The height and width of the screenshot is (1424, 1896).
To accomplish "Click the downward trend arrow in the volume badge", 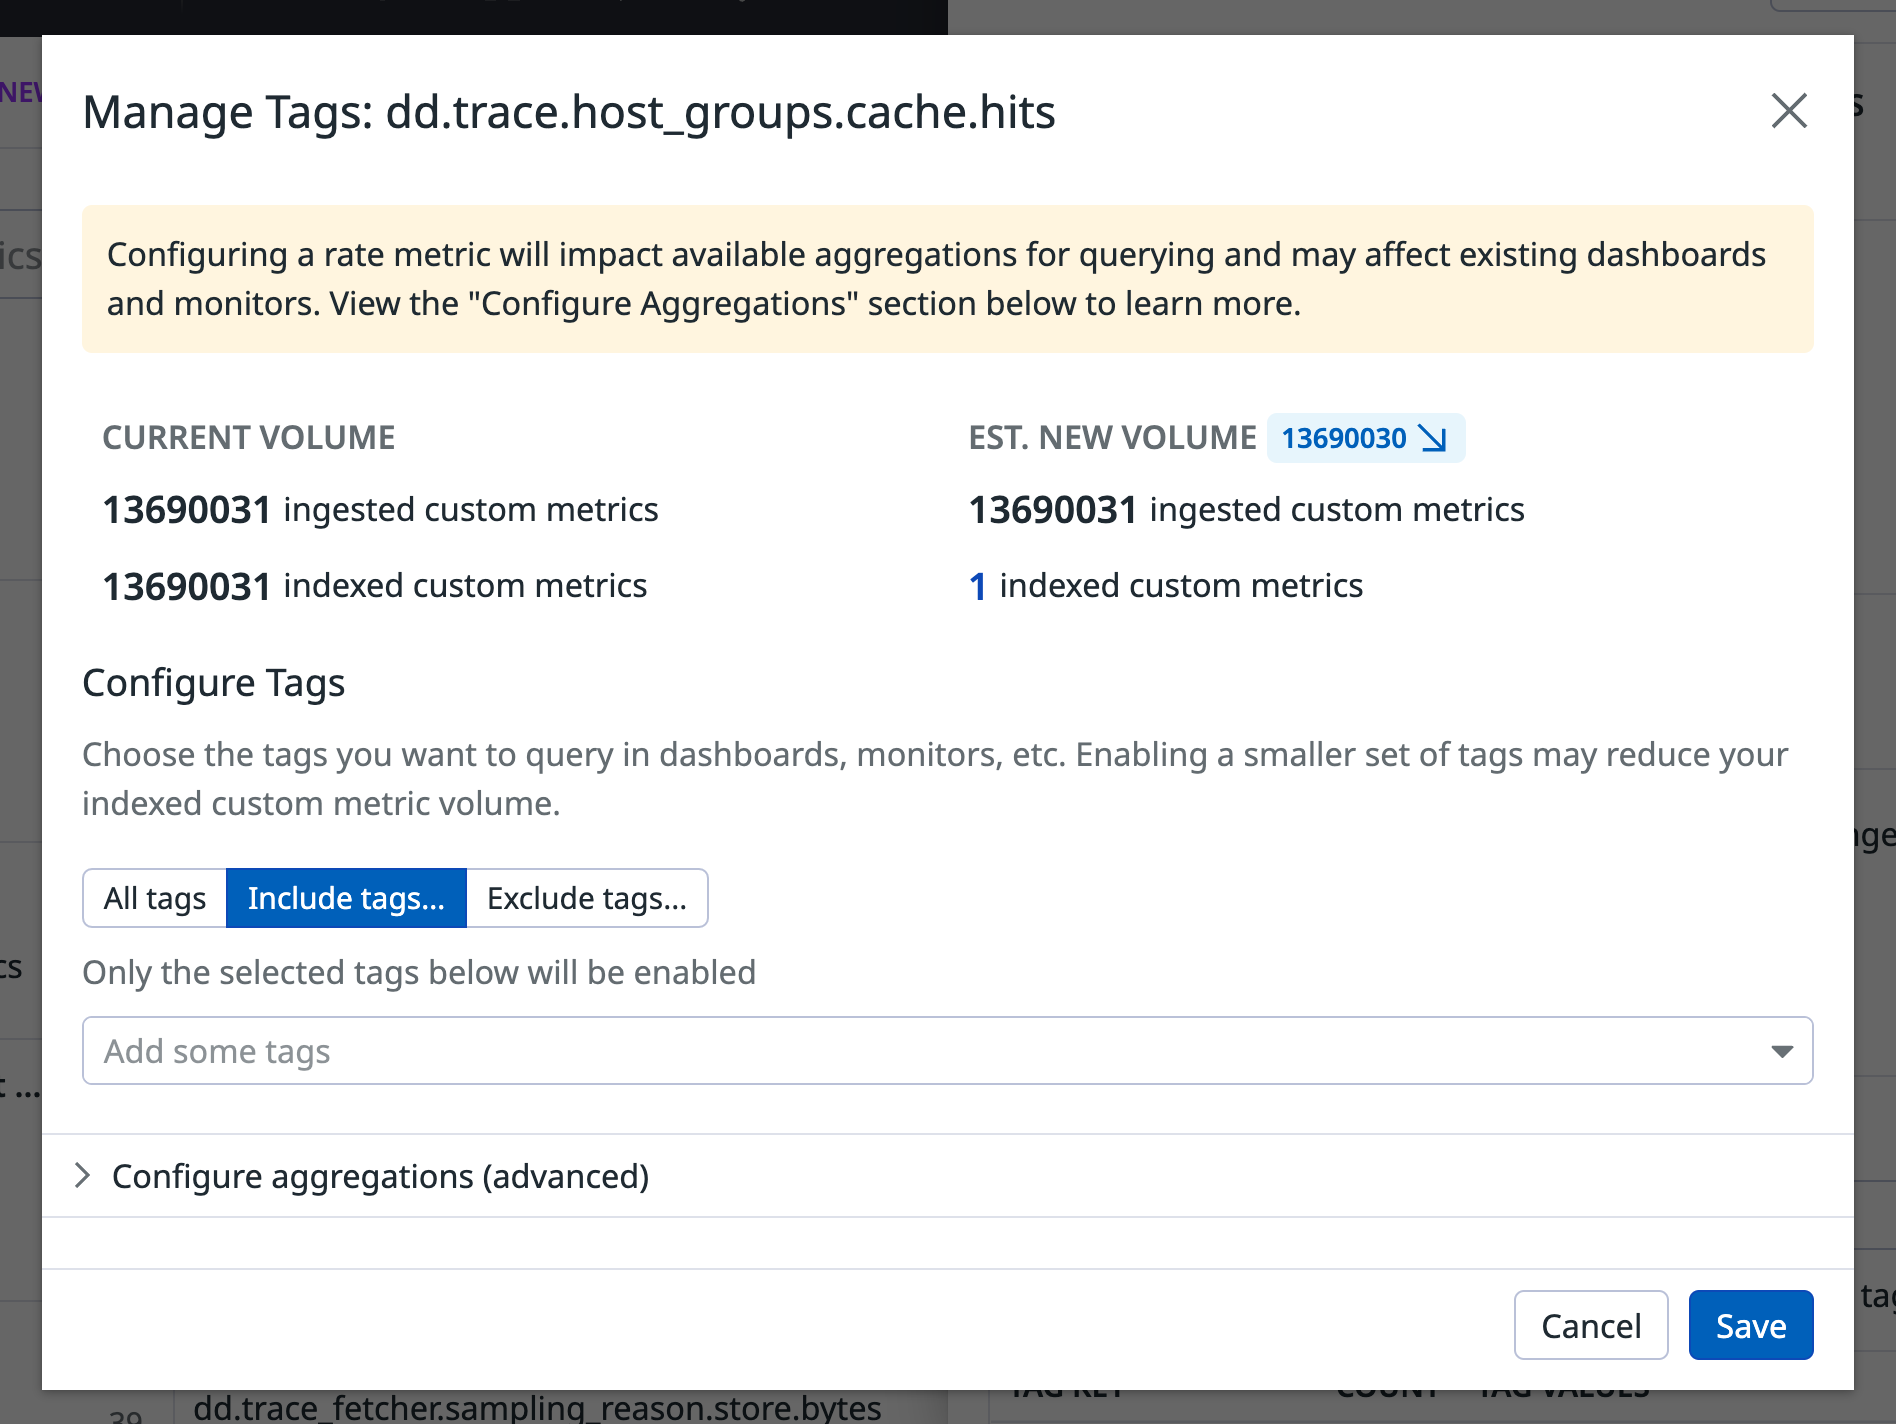I will pos(1434,438).
